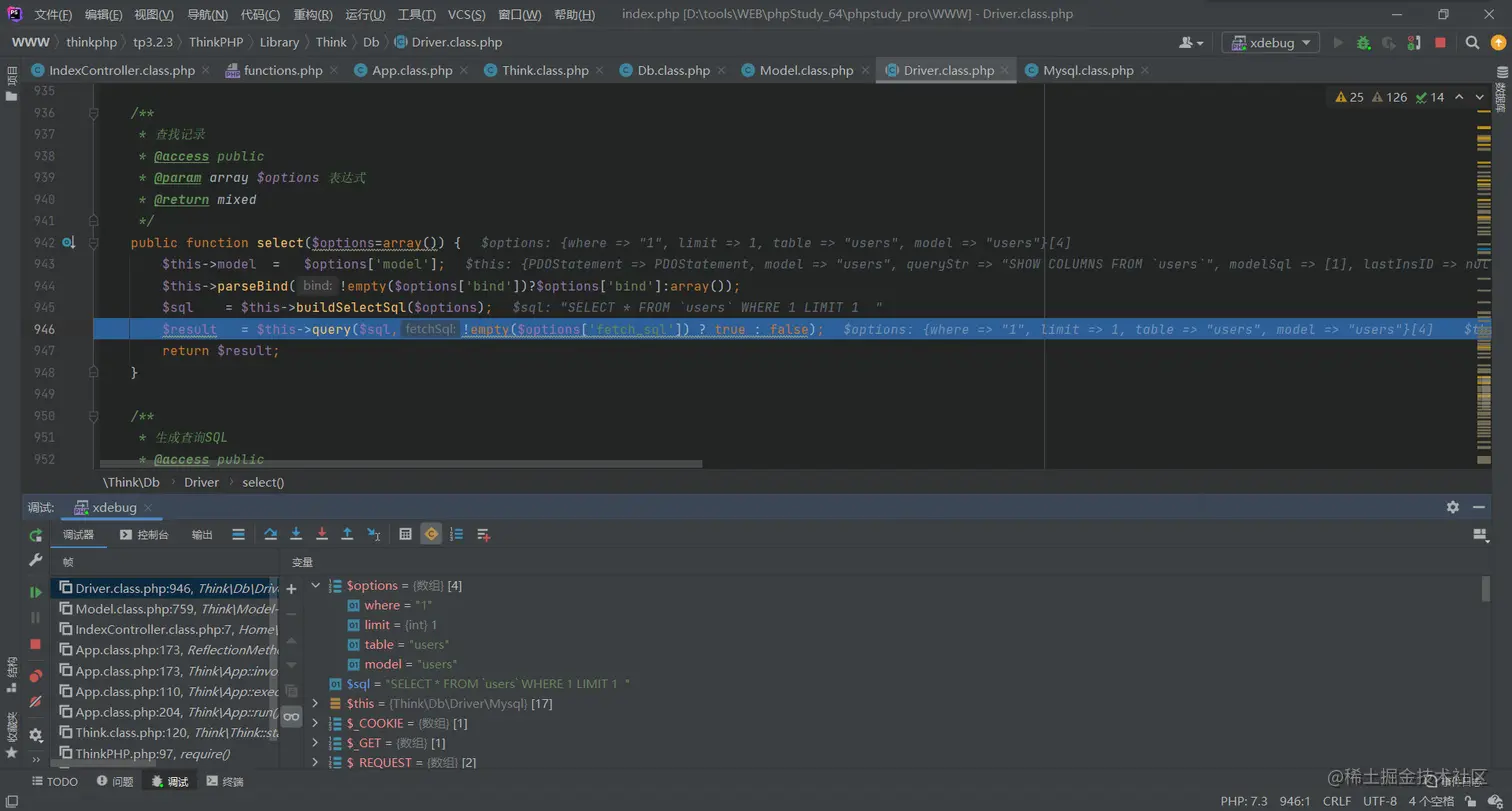Open the 文件(F) menu
The image size is (1512, 811).
click(53, 15)
